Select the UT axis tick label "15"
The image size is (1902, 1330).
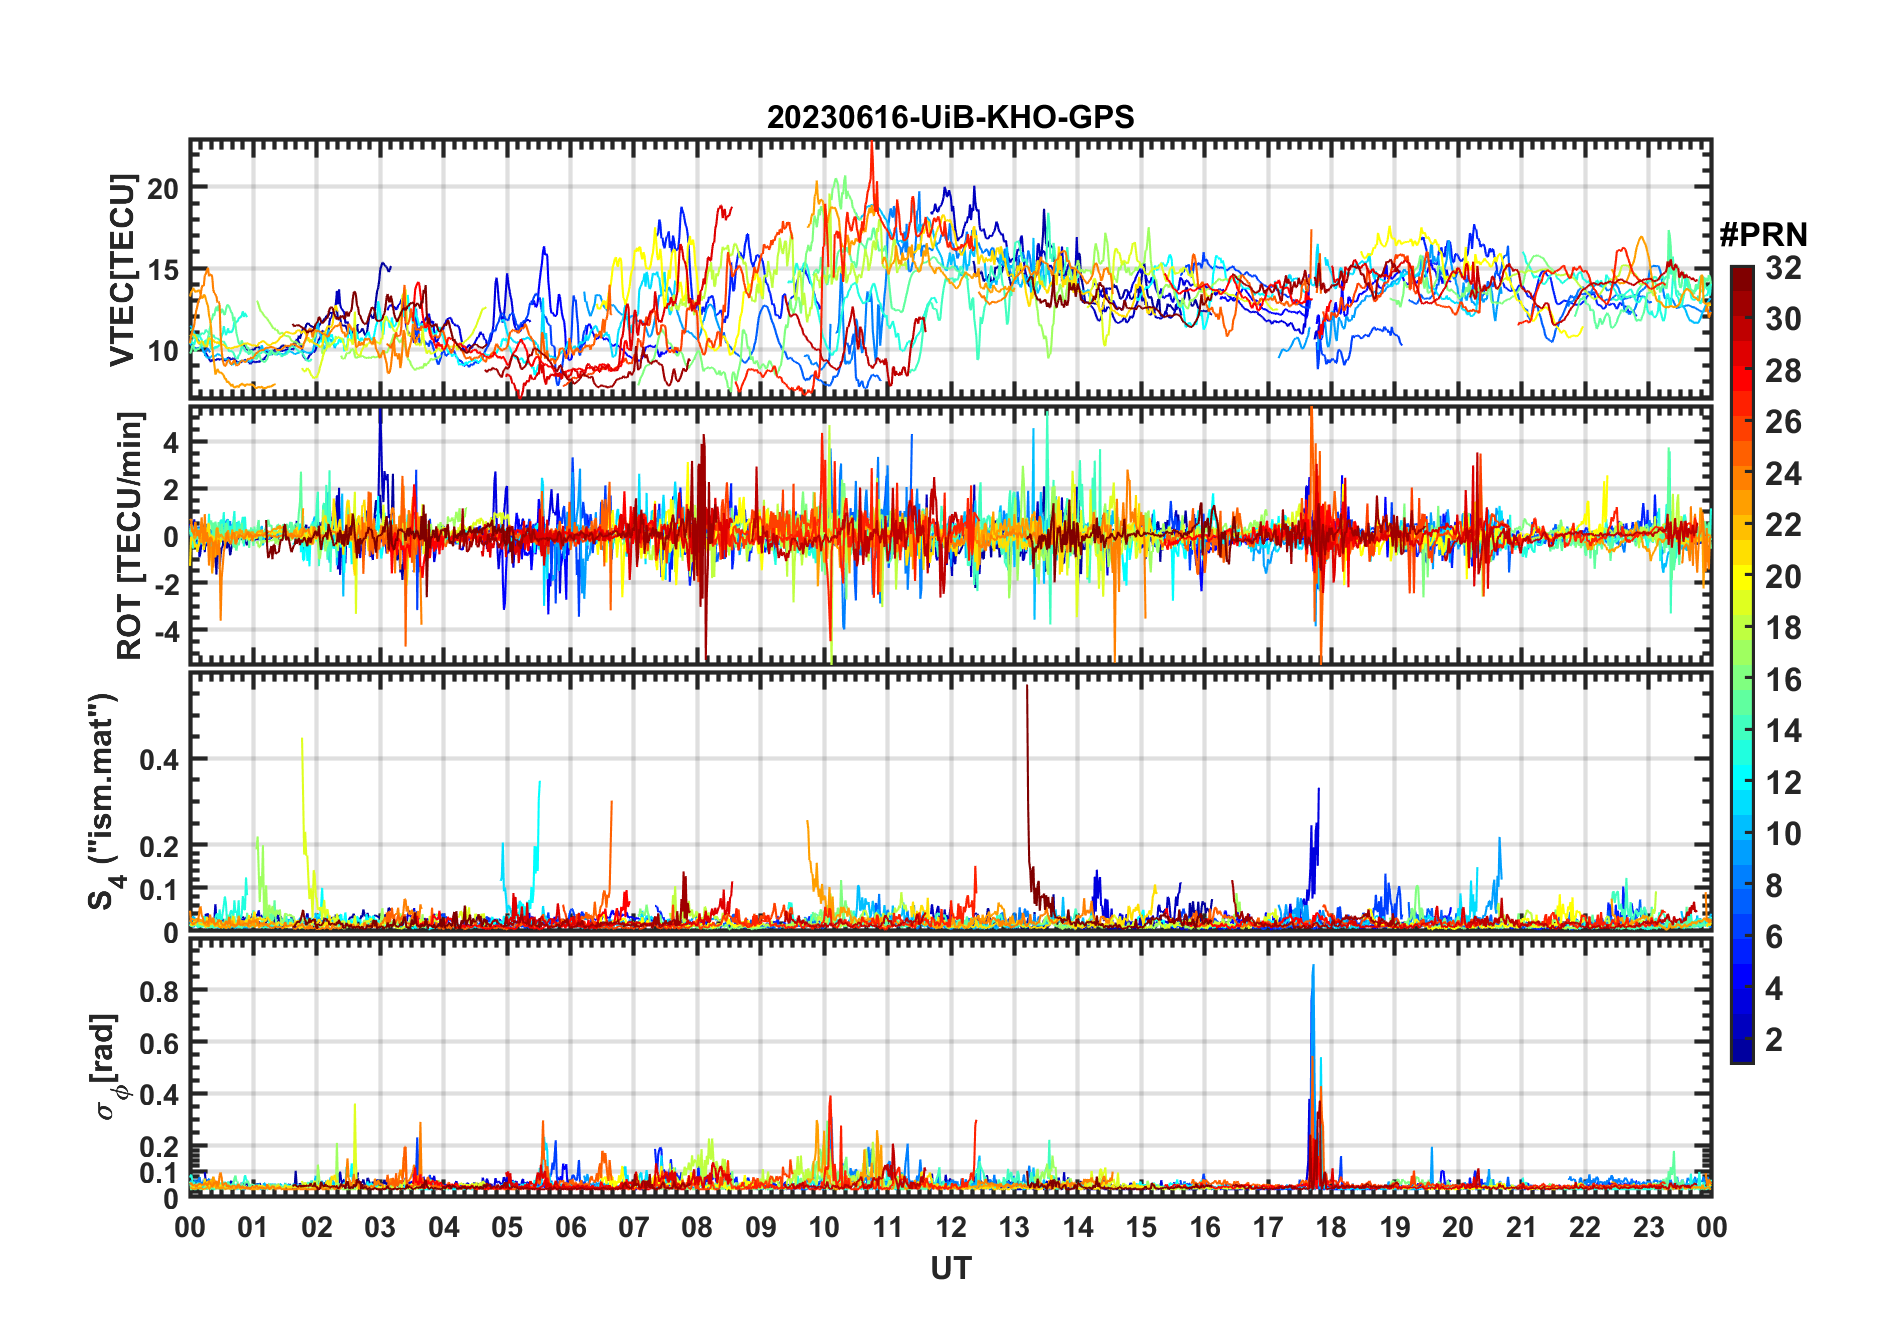(1141, 1227)
